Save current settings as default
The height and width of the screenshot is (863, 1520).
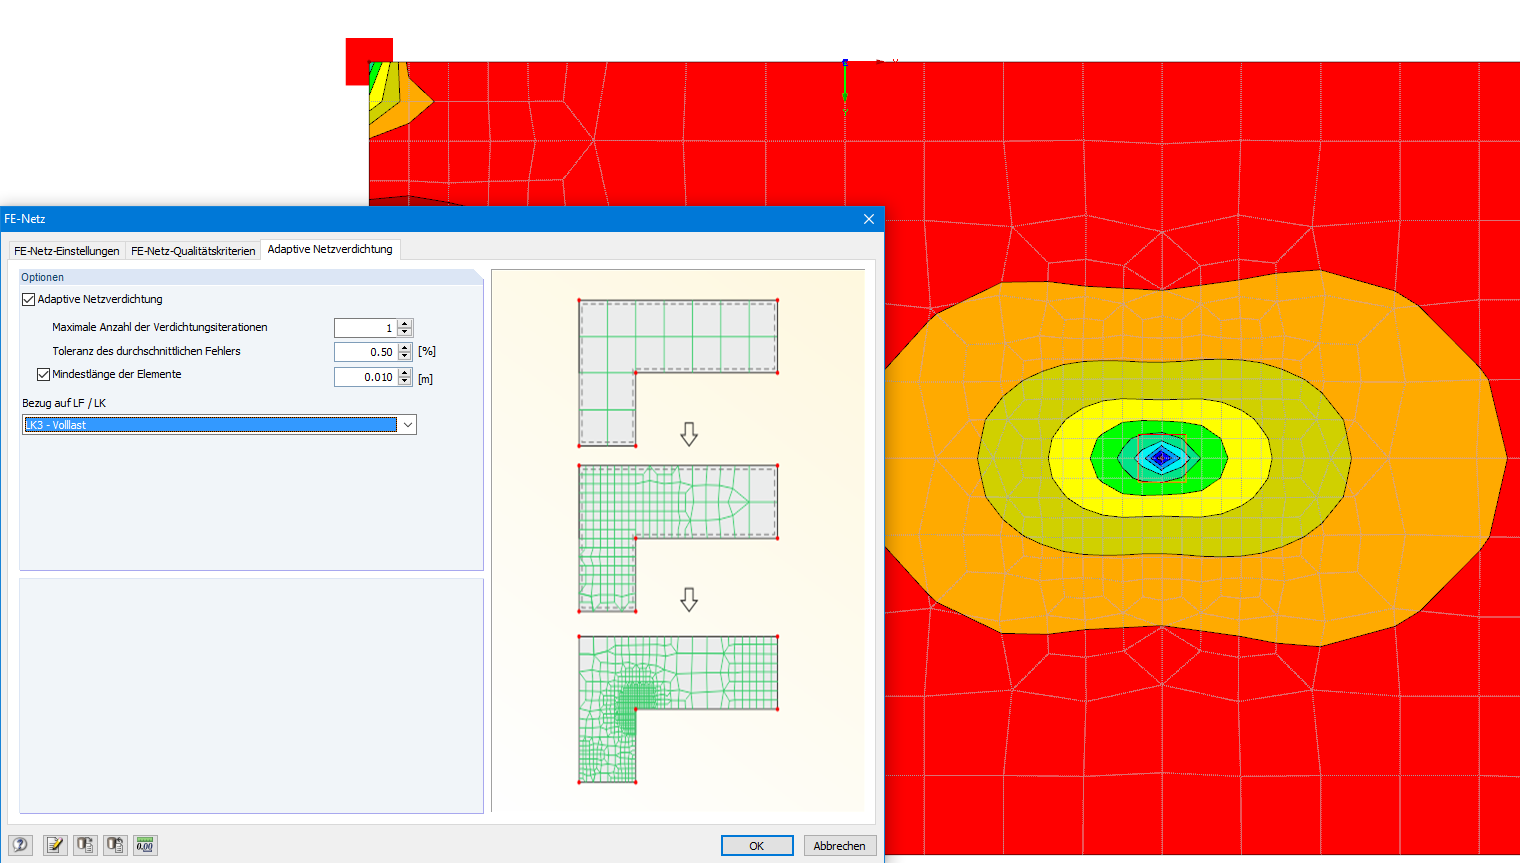click(x=85, y=845)
